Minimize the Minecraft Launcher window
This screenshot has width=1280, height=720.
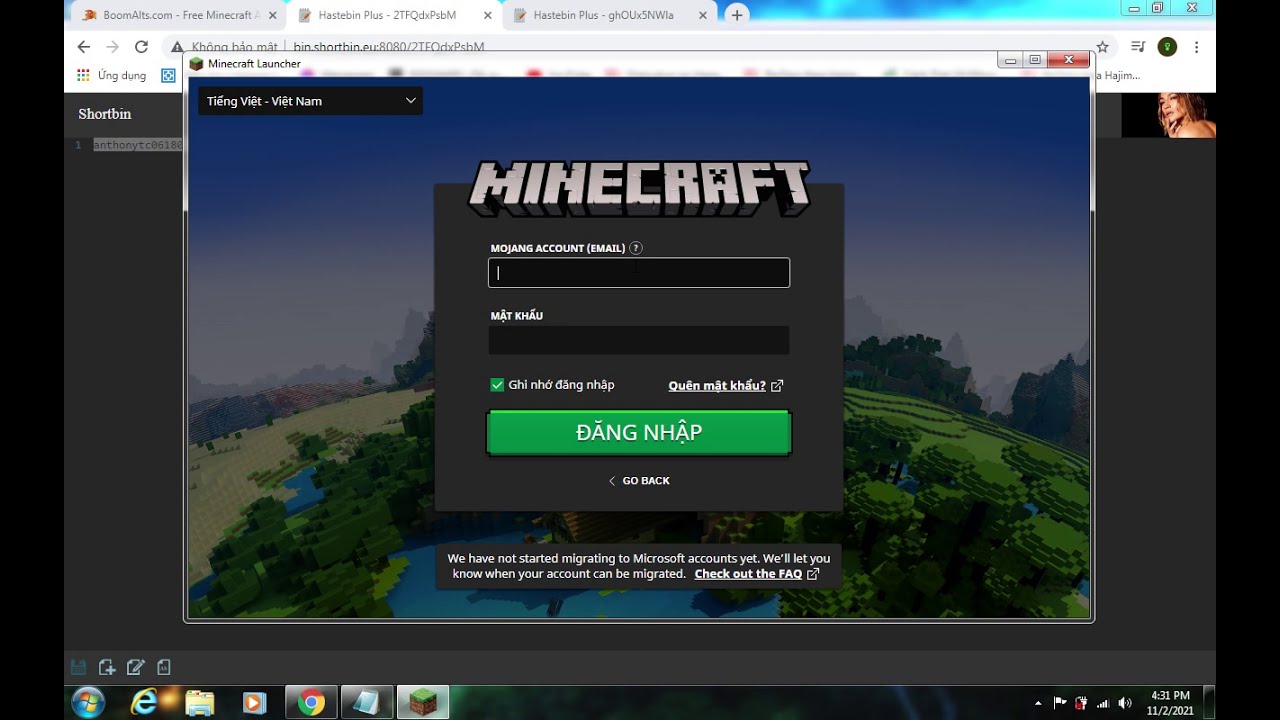(1010, 60)
